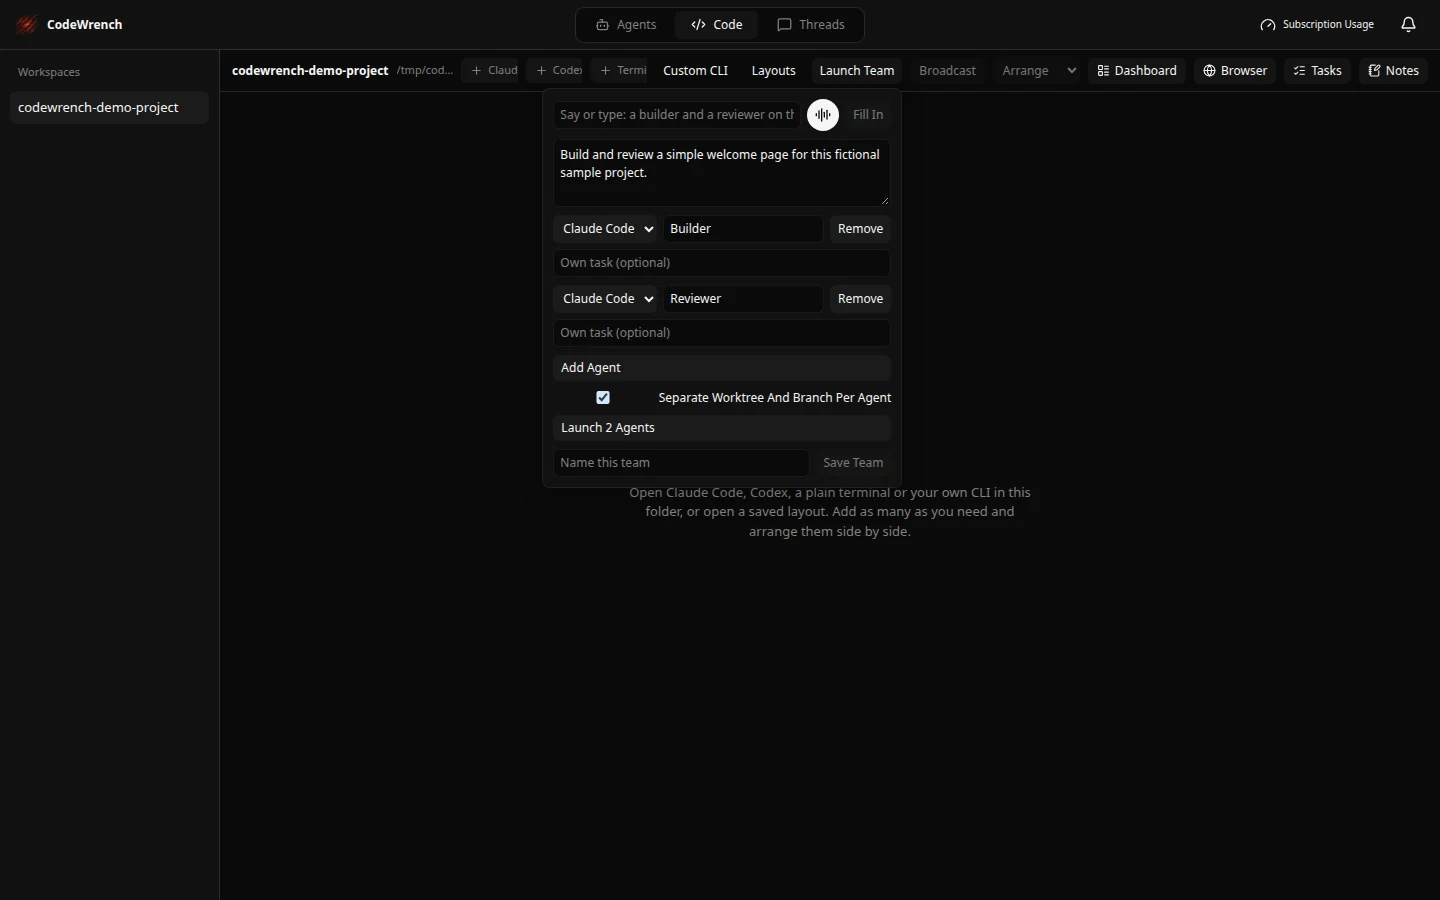Viewport: 1440px width, 900px height.
Task: Click the codewrench-demo-project title in toolbar
Action: point(310,71)
